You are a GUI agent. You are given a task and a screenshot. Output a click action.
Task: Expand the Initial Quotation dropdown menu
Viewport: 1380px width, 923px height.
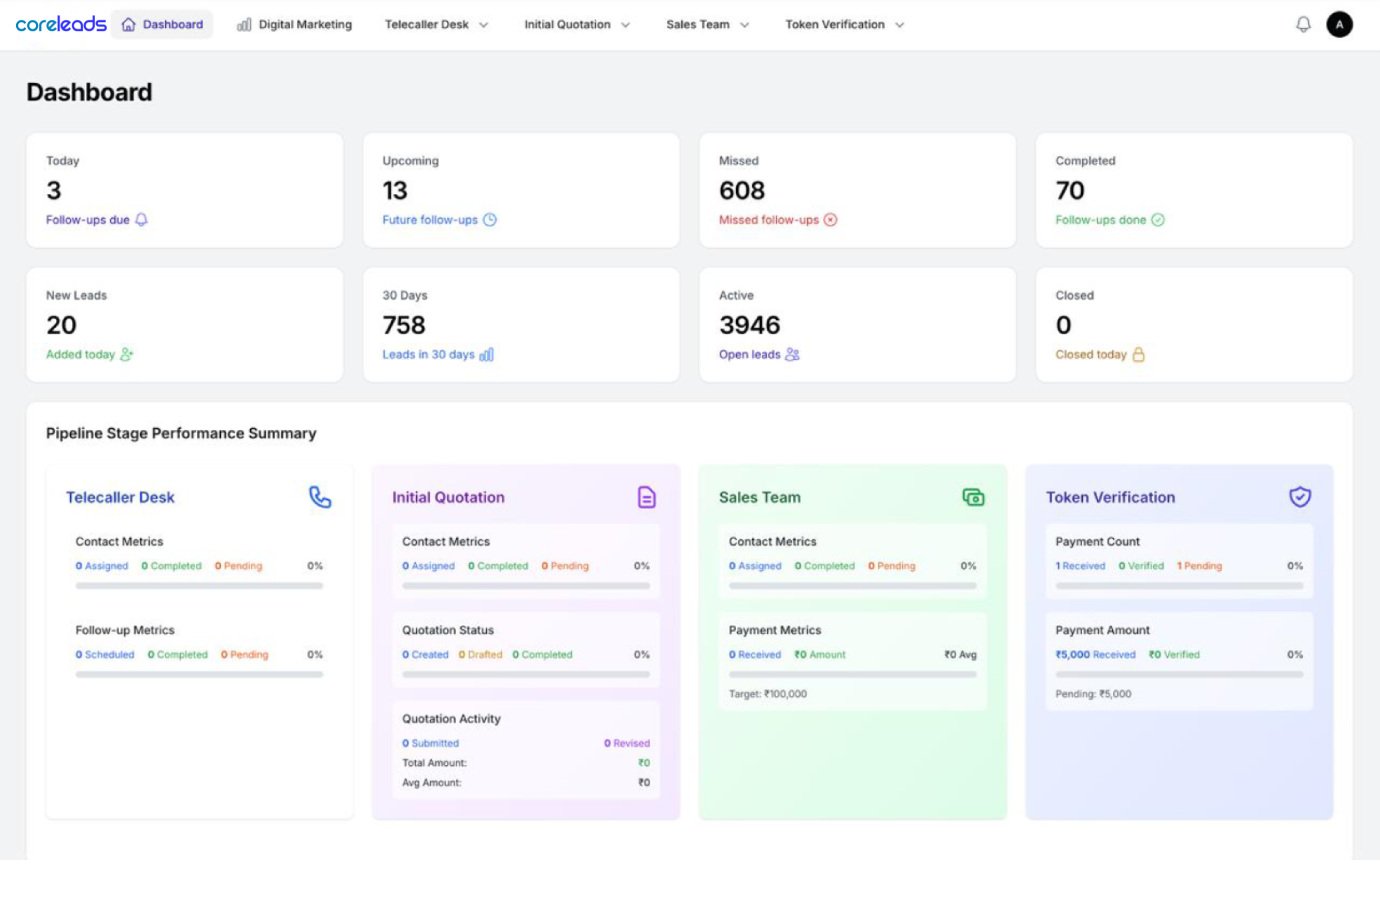[577, 25]
